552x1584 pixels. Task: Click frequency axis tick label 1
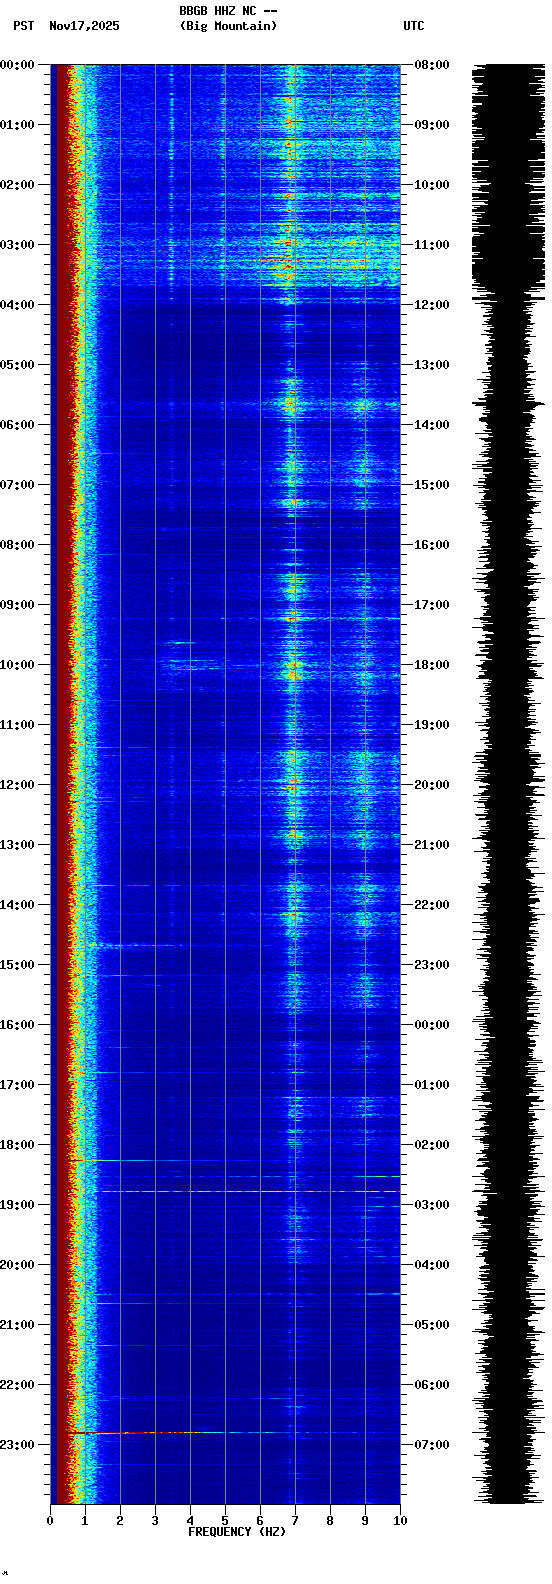point(85,1521)
